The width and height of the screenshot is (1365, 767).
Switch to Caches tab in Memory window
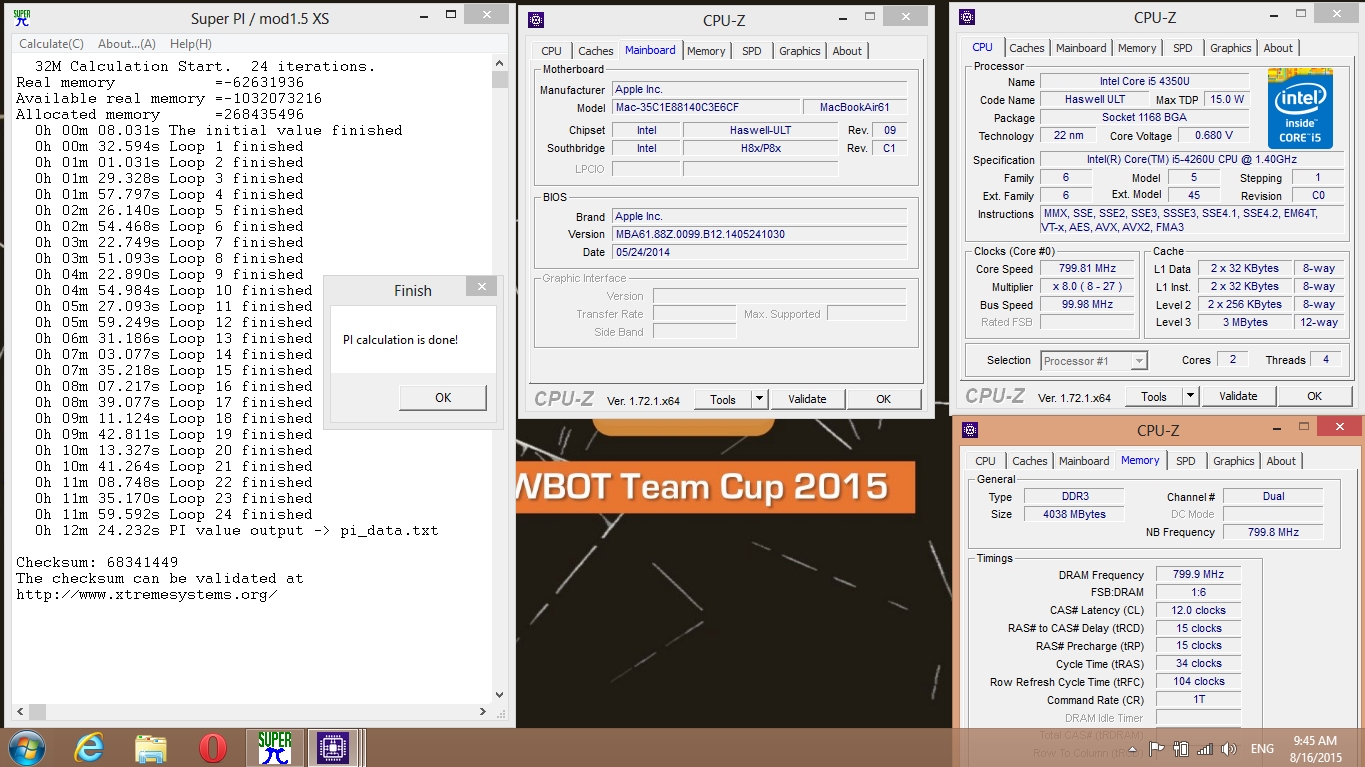1030,461
